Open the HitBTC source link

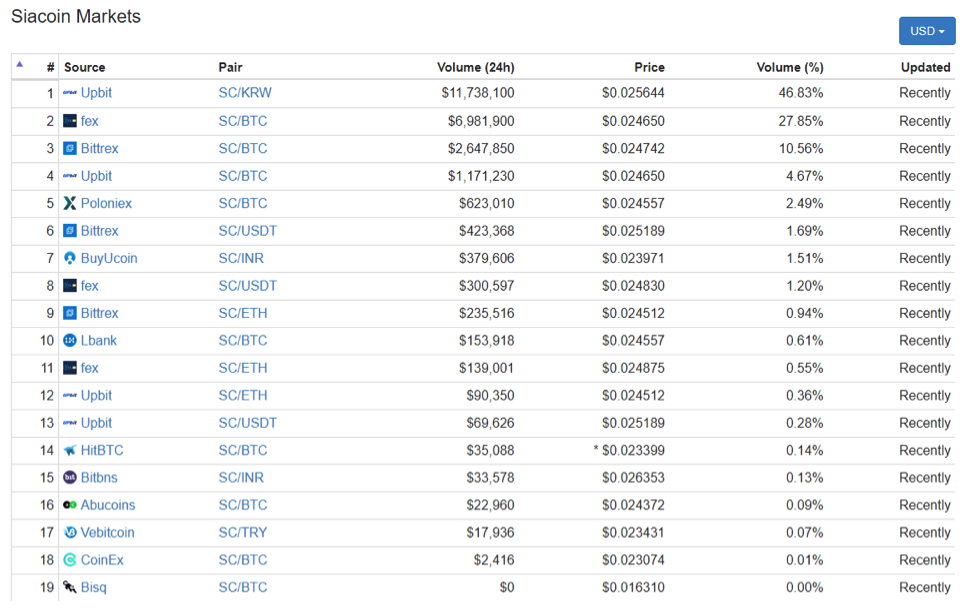[x=102, y=450]
